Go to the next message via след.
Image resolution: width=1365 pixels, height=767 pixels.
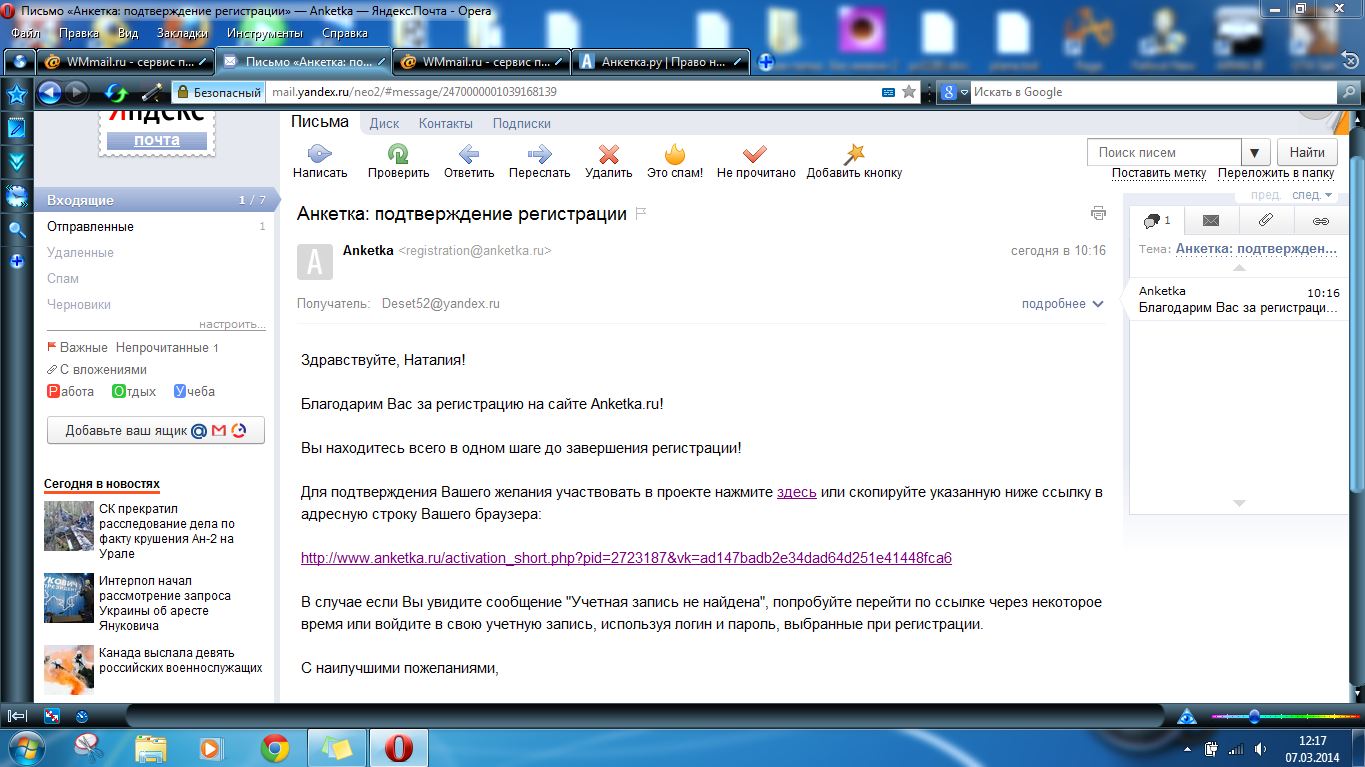click(1312, 195)
